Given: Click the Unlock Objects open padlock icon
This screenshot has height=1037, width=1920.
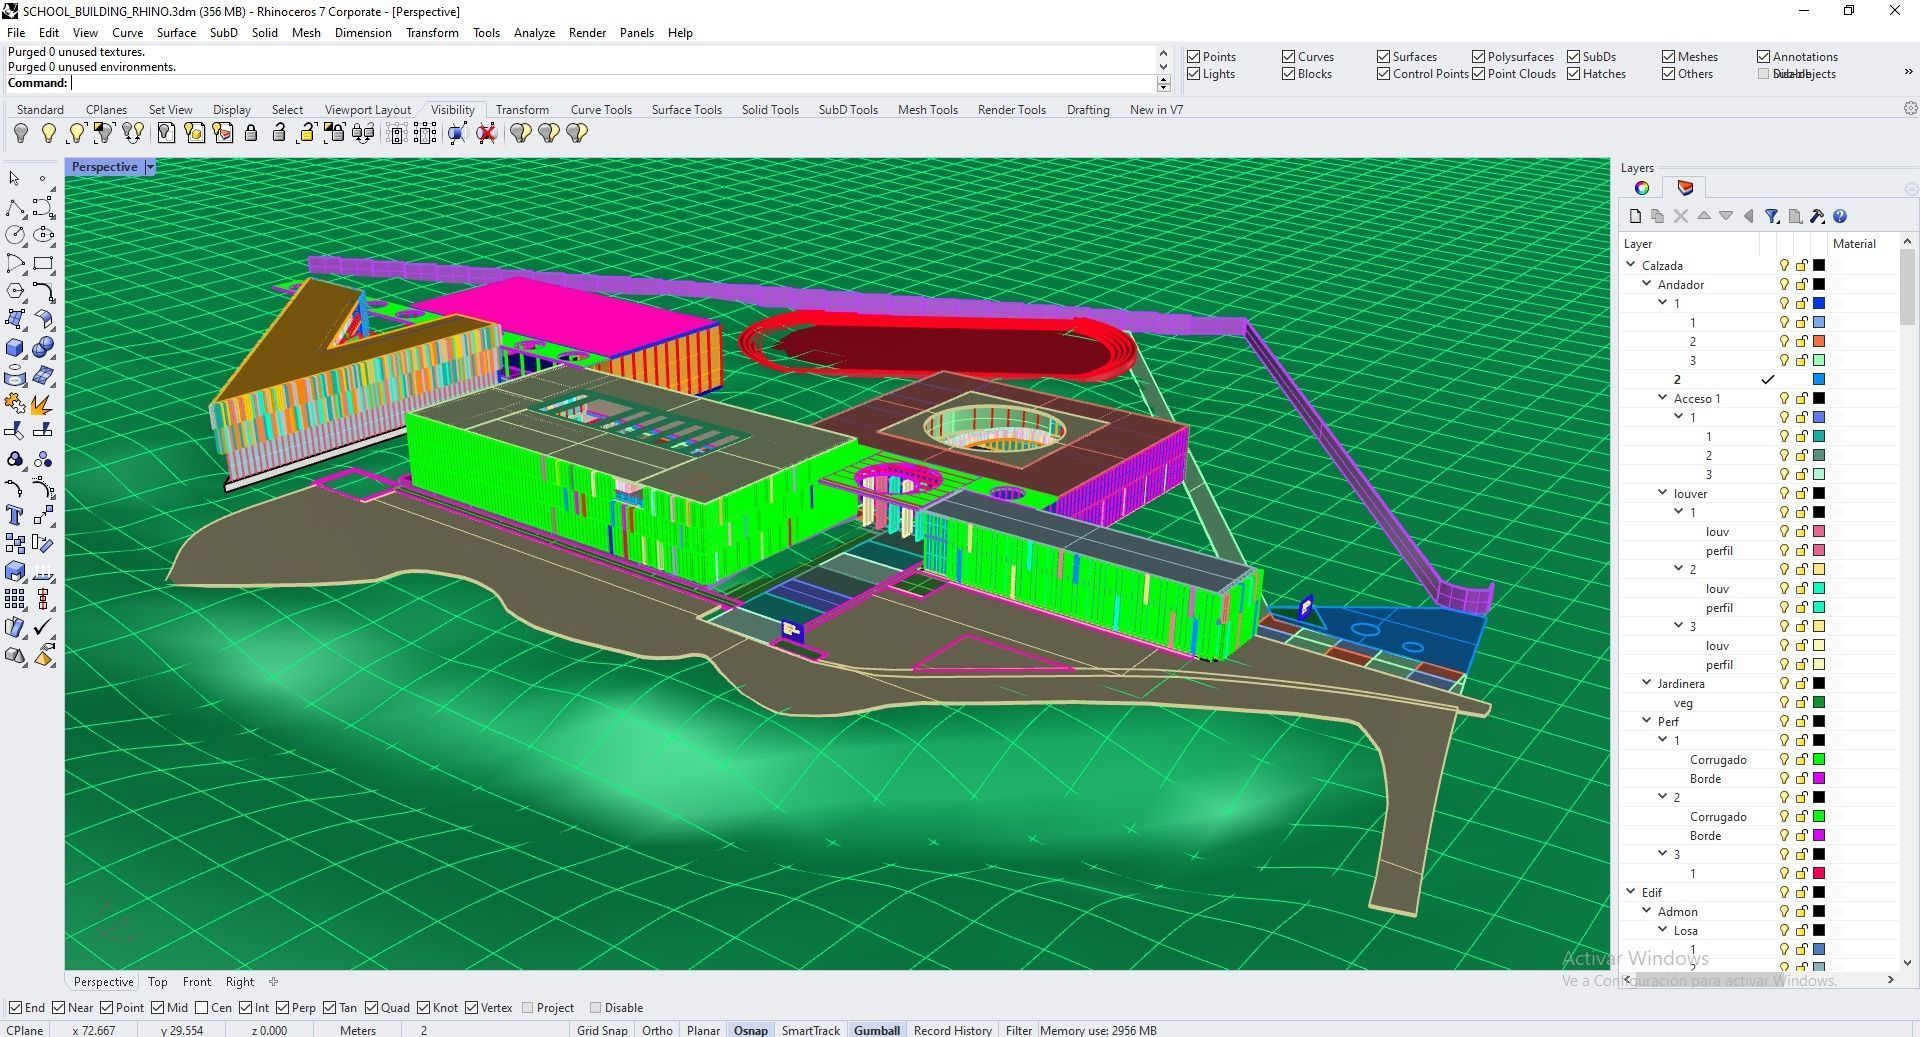Looking at the screenshot, I should 279,133.
